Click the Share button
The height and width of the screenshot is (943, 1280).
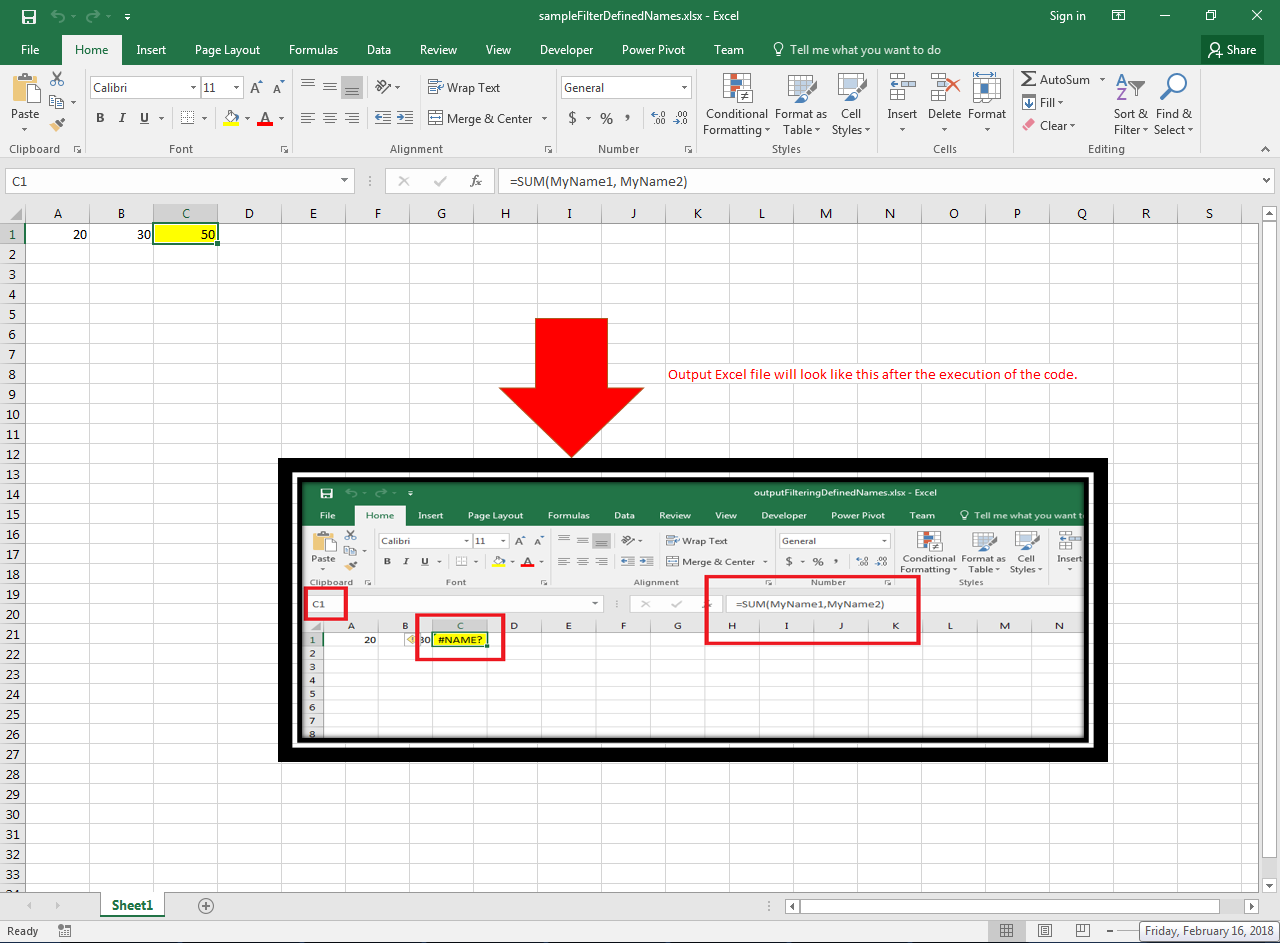point(1231,50)
